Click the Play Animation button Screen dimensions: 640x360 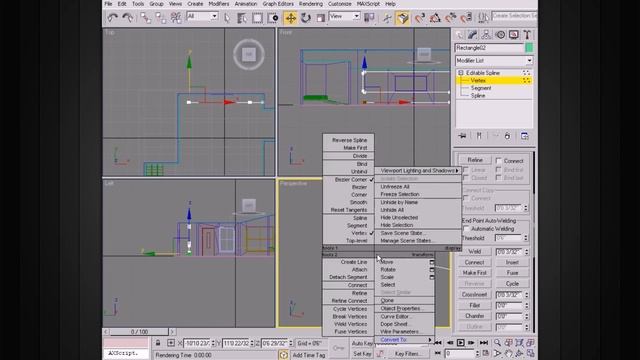460,343
